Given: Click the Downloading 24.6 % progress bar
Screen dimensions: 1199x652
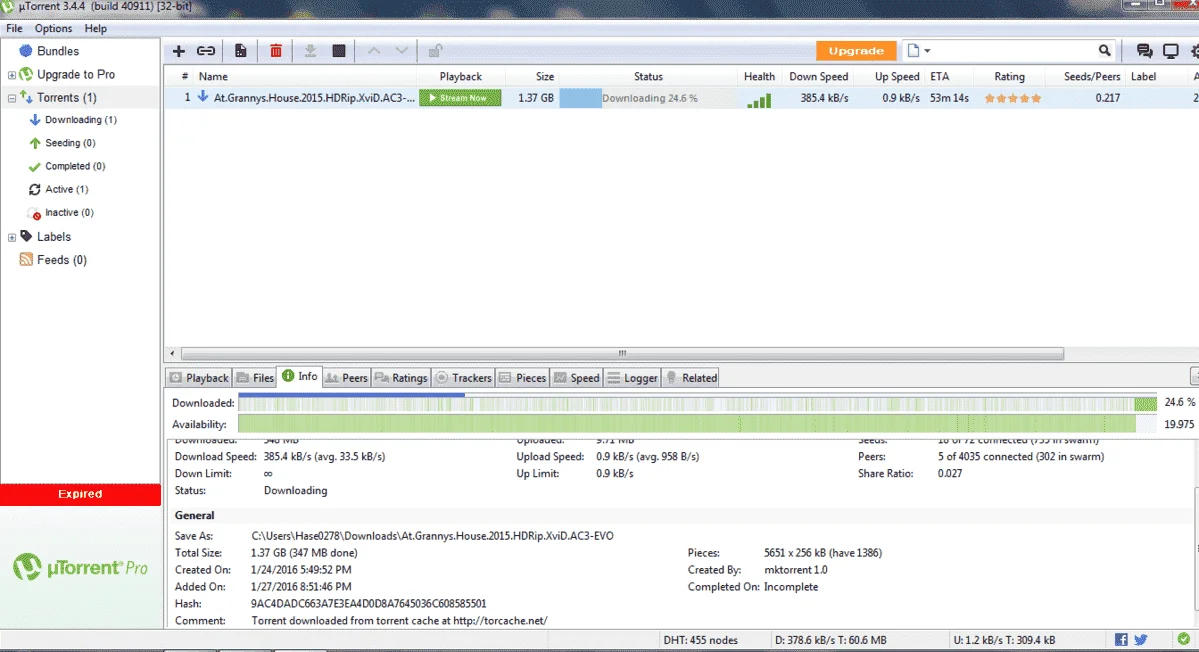Looking at the screenshot, I should pos(648,98).
